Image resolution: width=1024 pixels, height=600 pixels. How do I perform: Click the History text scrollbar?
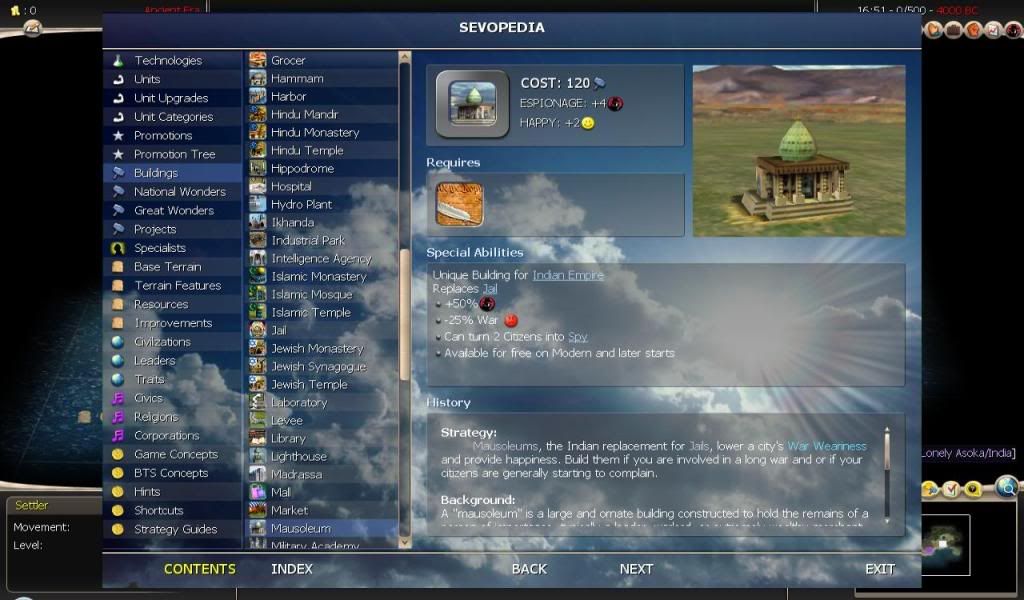tap(887, 475)
